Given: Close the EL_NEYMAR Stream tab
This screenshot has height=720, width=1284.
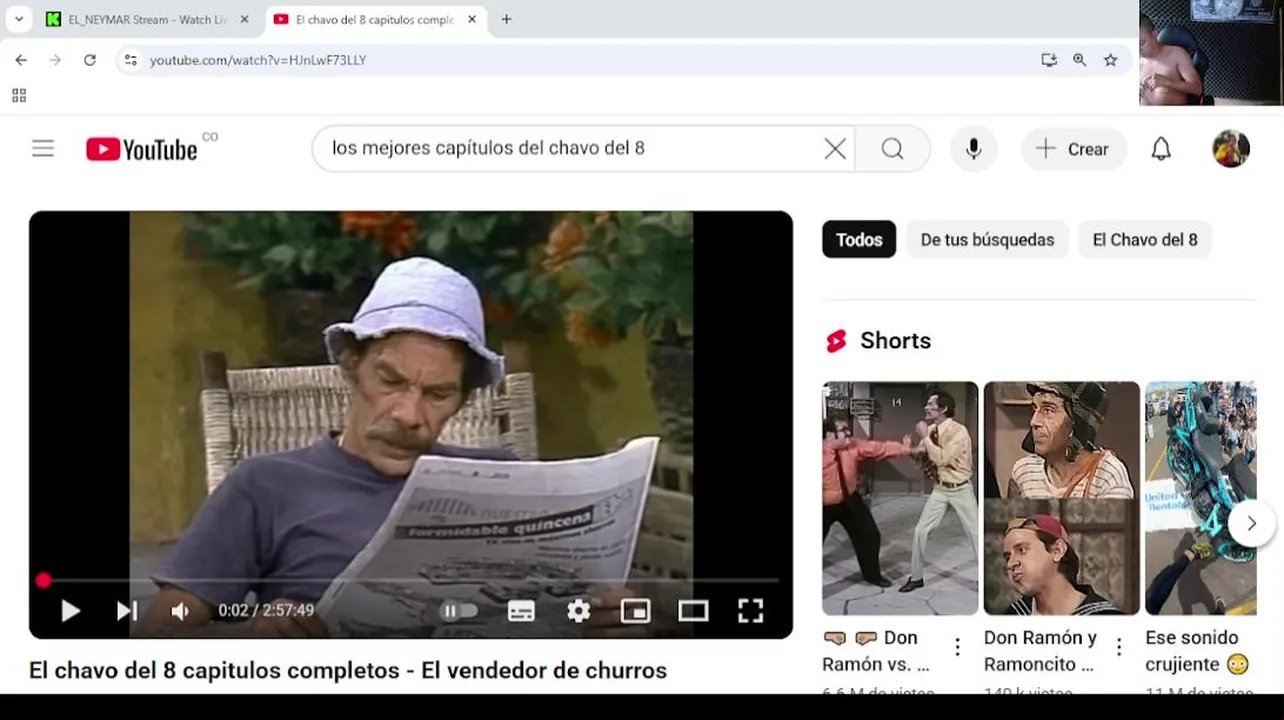Looking at the screenshot, I should click(244, 19).
